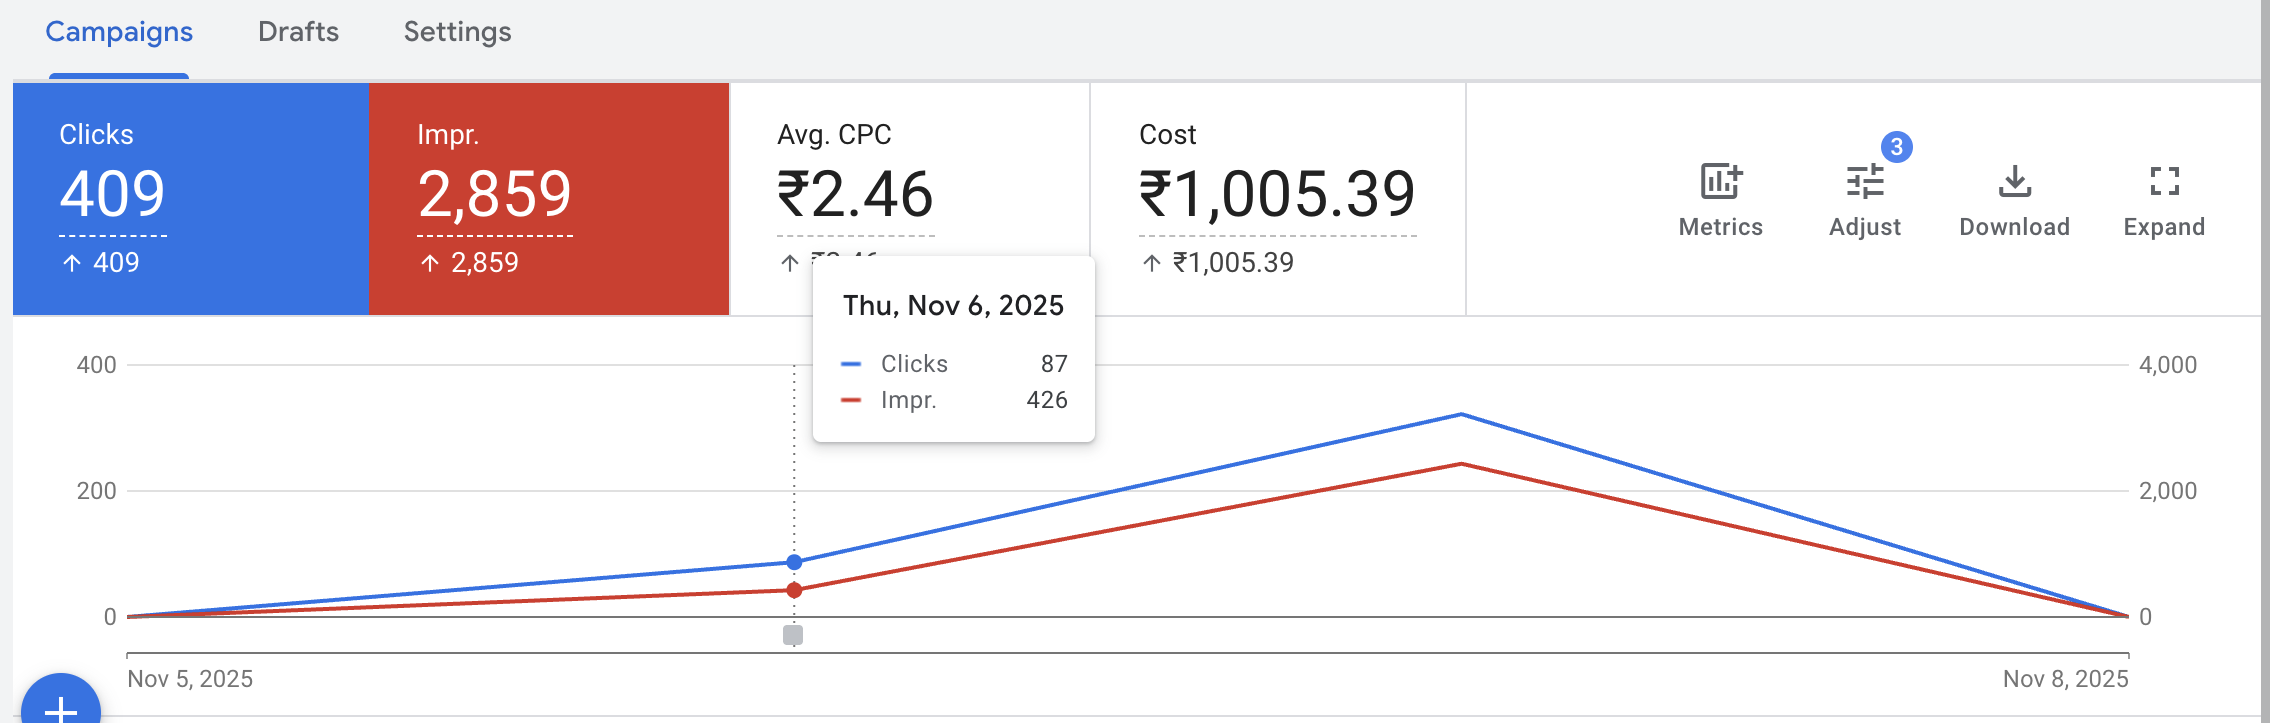Click the up arrow under Clicks value
Screen dimensions: 2270x723
click(72, 263)
